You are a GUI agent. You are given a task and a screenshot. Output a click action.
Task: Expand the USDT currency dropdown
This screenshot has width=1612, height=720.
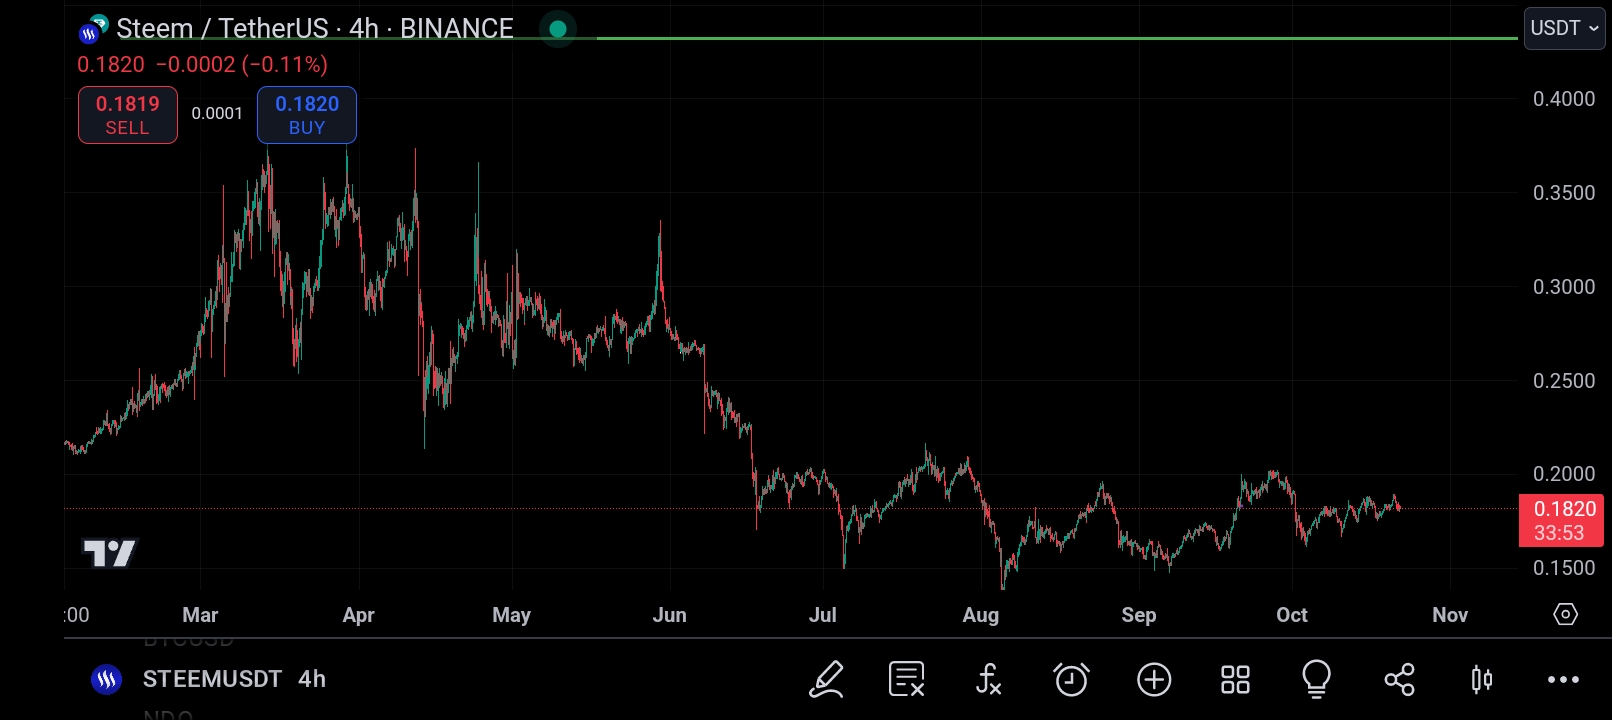[x=1564, y=28]
